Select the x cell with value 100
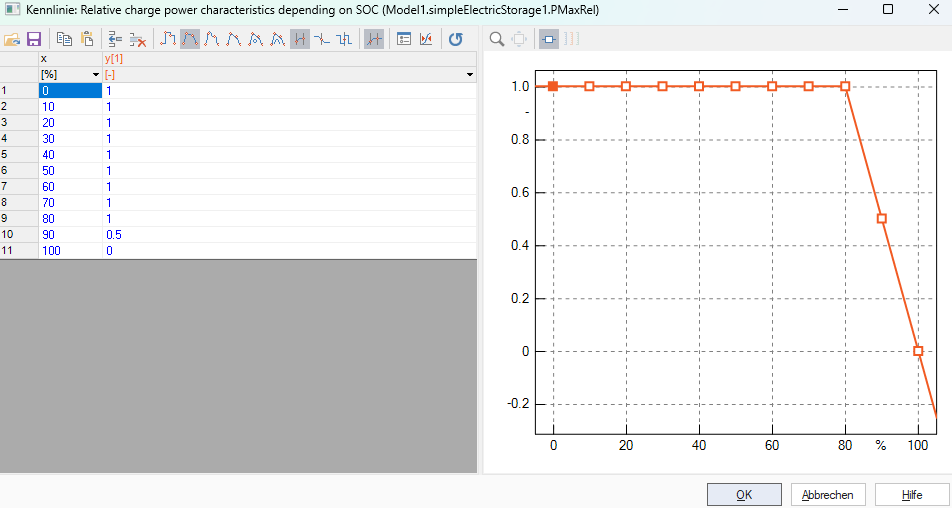 [x=70, y=251]
